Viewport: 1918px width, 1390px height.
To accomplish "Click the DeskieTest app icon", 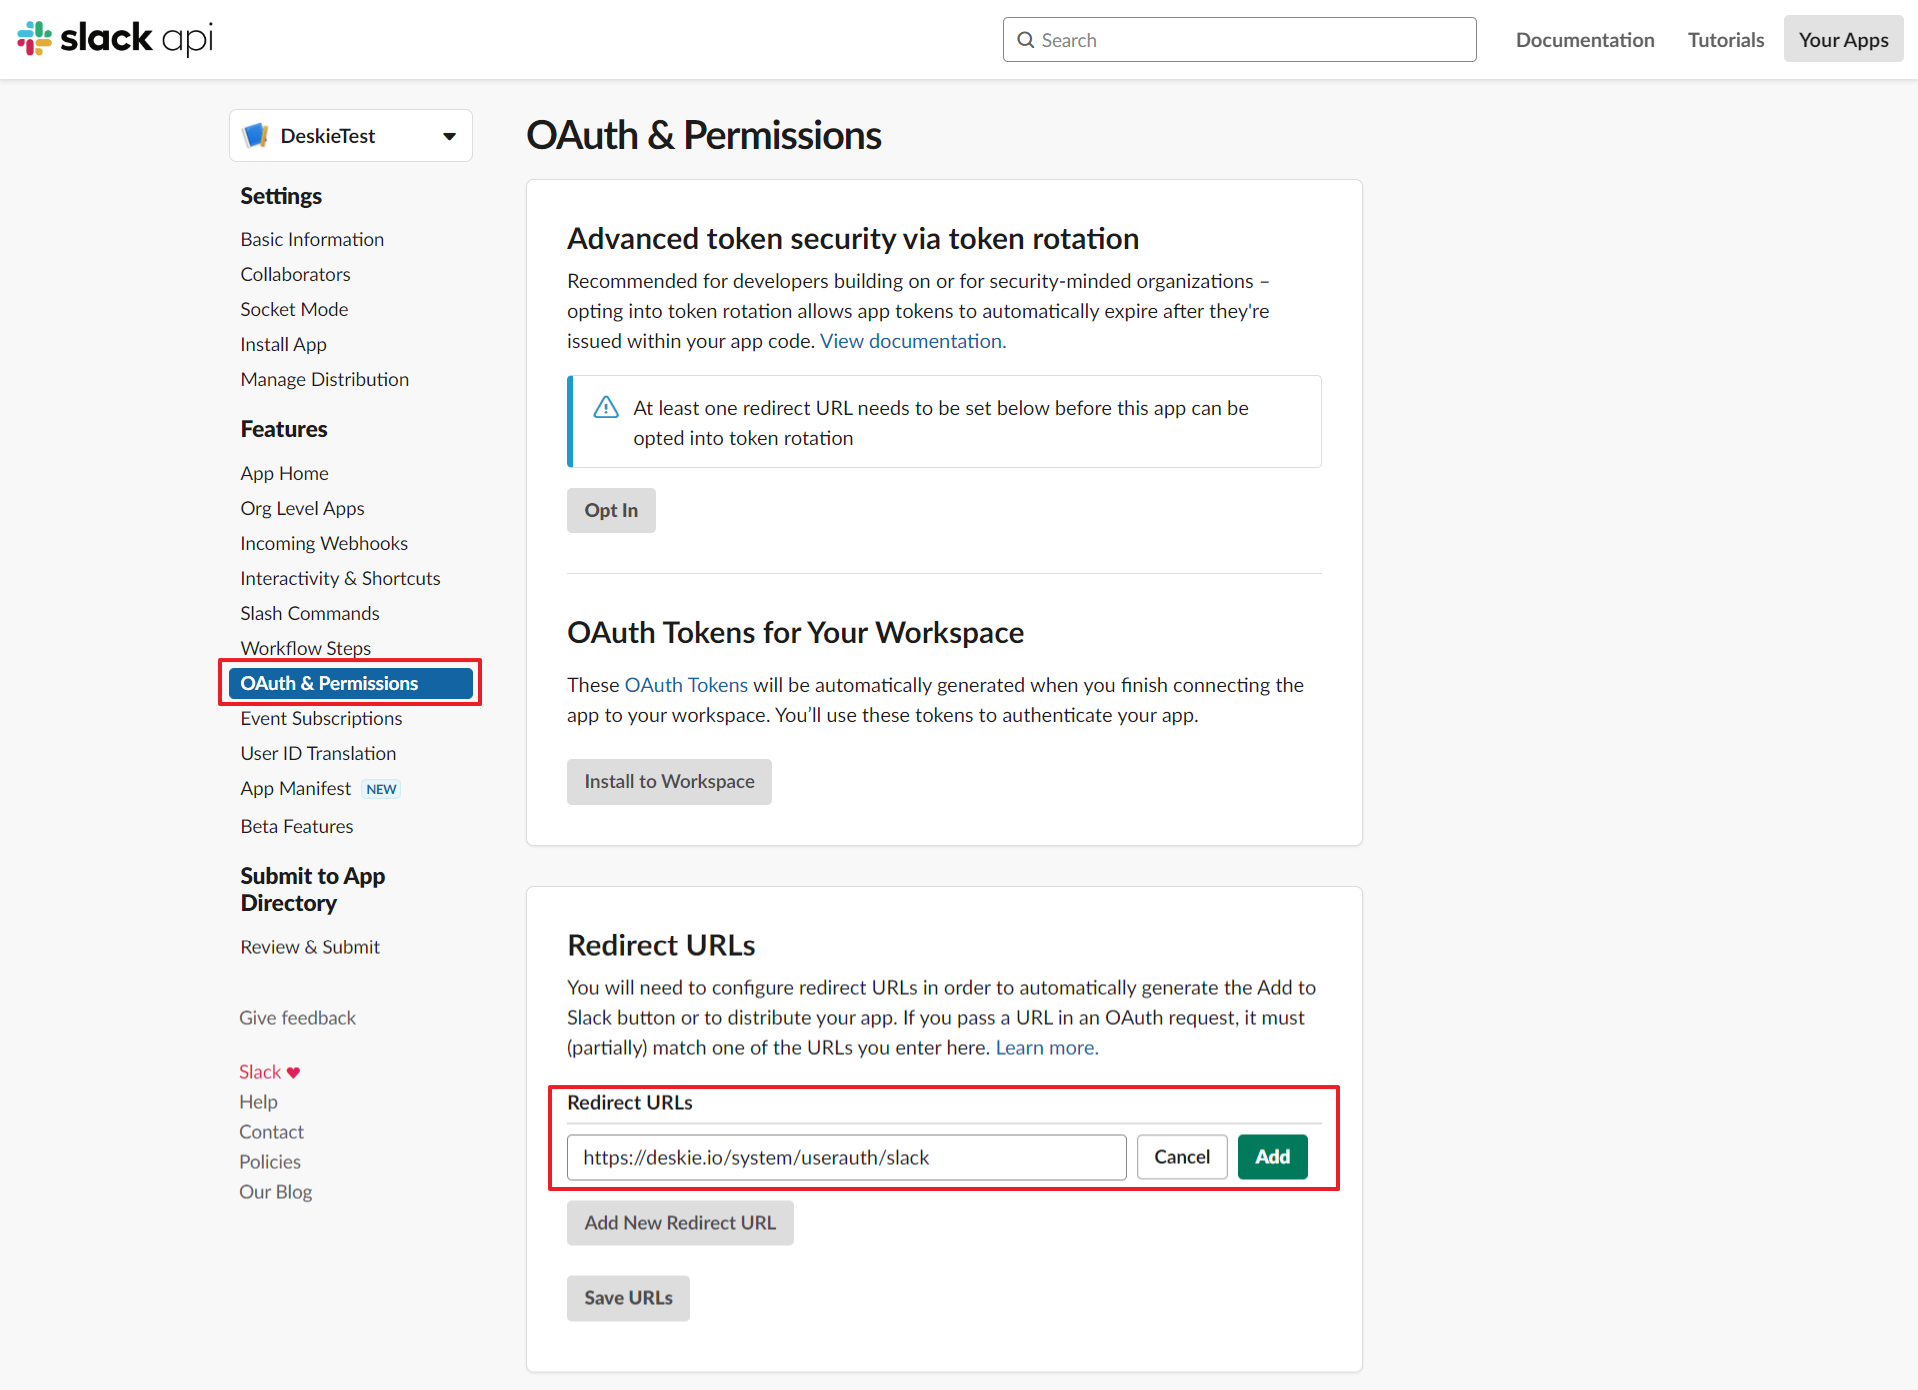I will pyautogui.click(x=256, y=135).
